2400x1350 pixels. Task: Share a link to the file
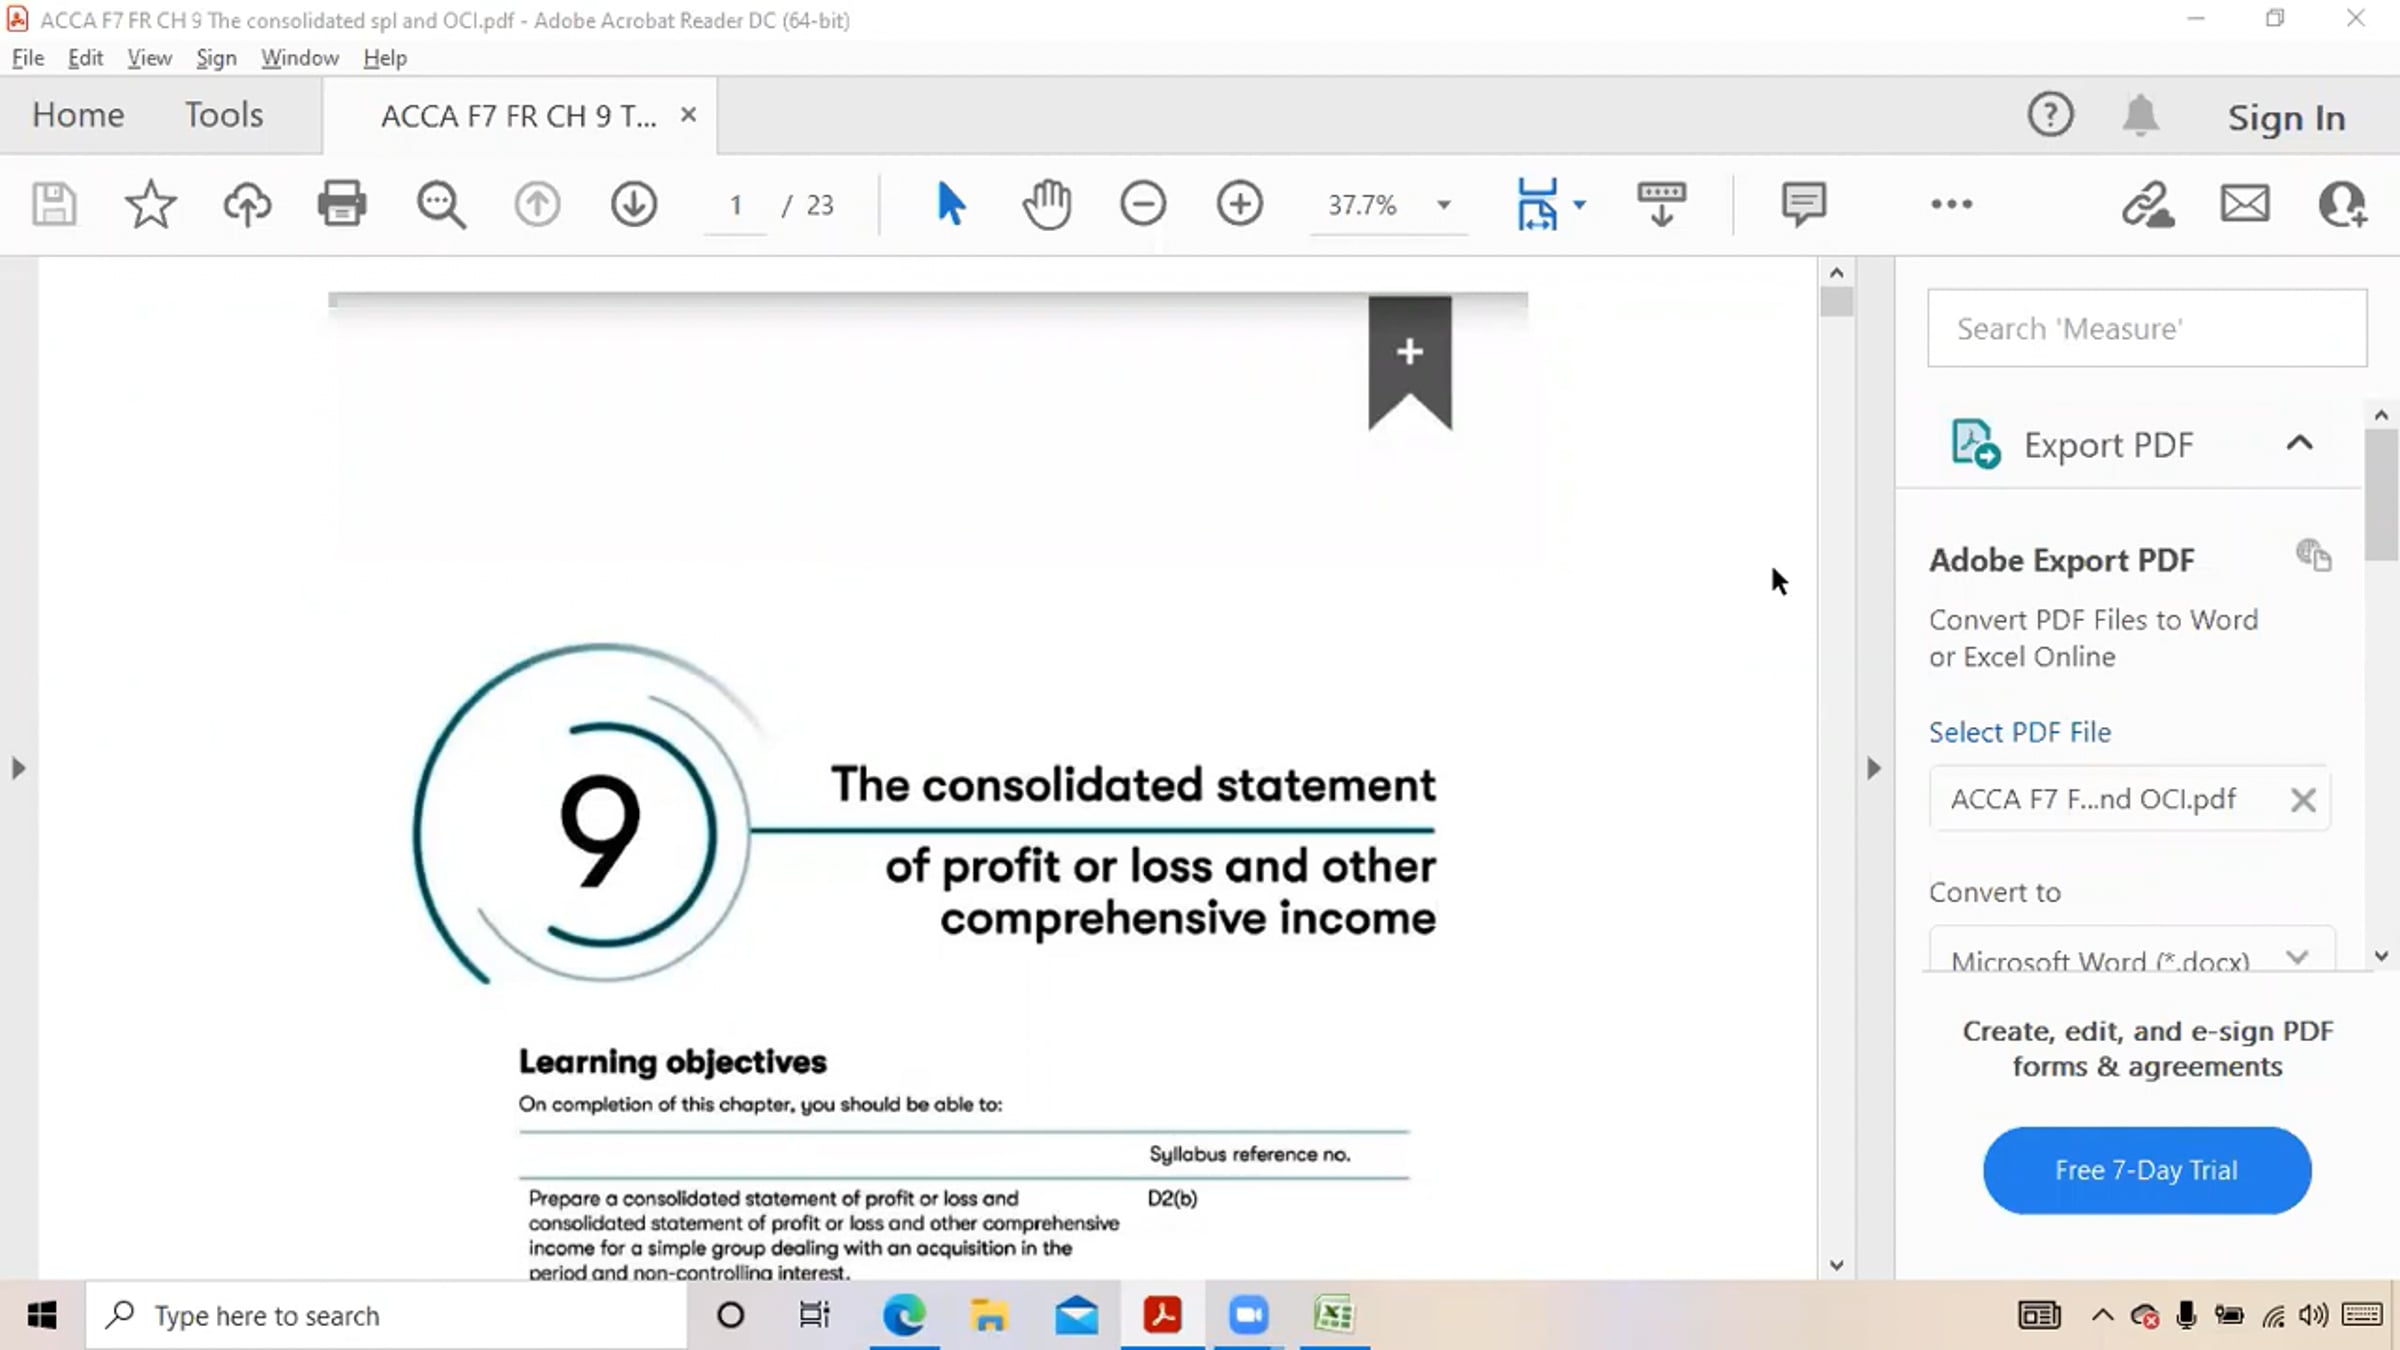click(x=2148, y=204)
